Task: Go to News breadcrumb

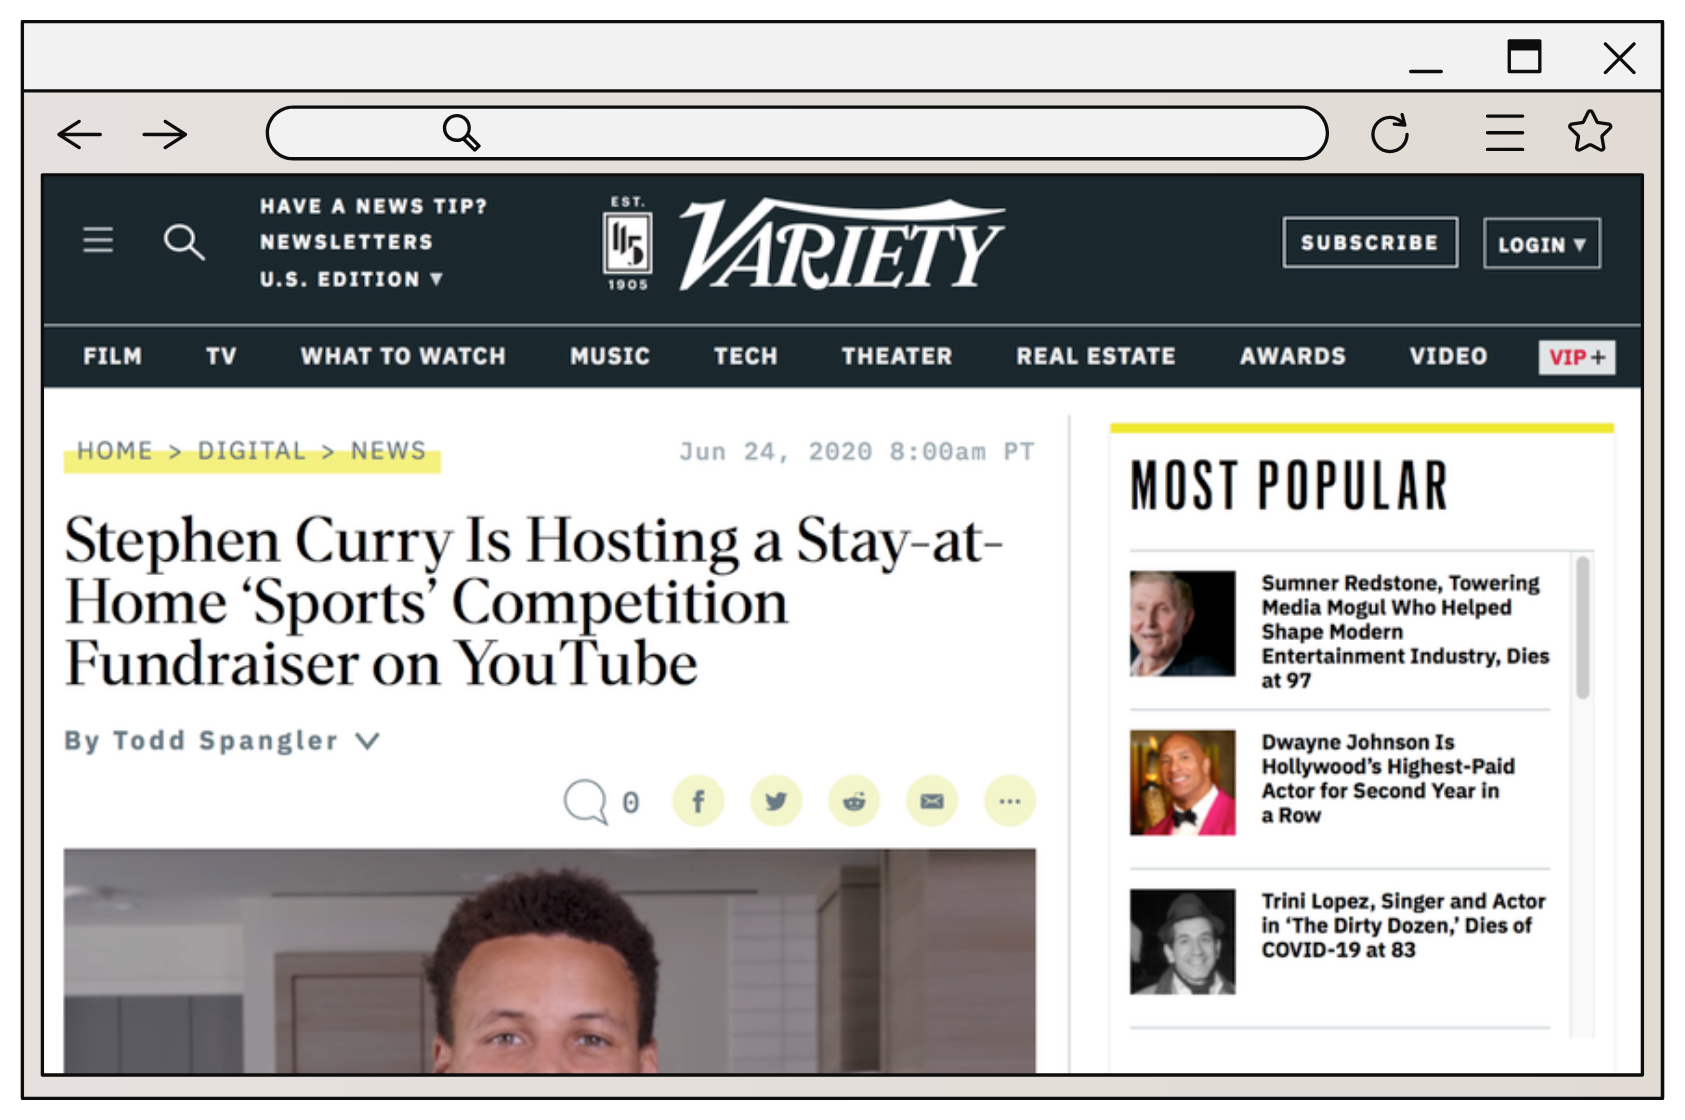Action: (x=388, y=451)
